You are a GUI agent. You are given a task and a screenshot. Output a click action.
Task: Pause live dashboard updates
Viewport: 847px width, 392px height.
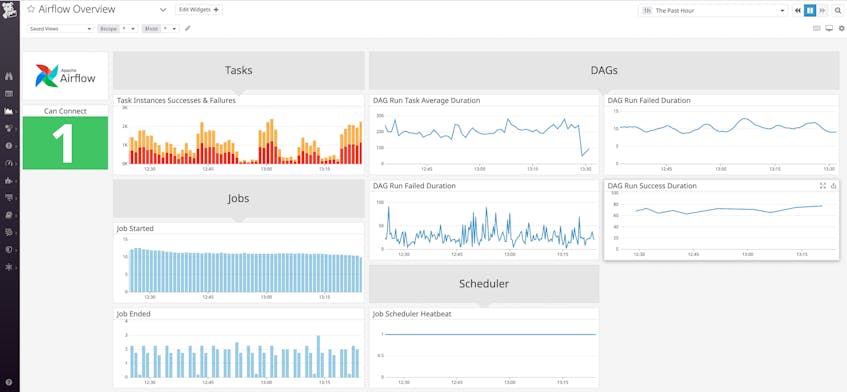pos(810,10)
